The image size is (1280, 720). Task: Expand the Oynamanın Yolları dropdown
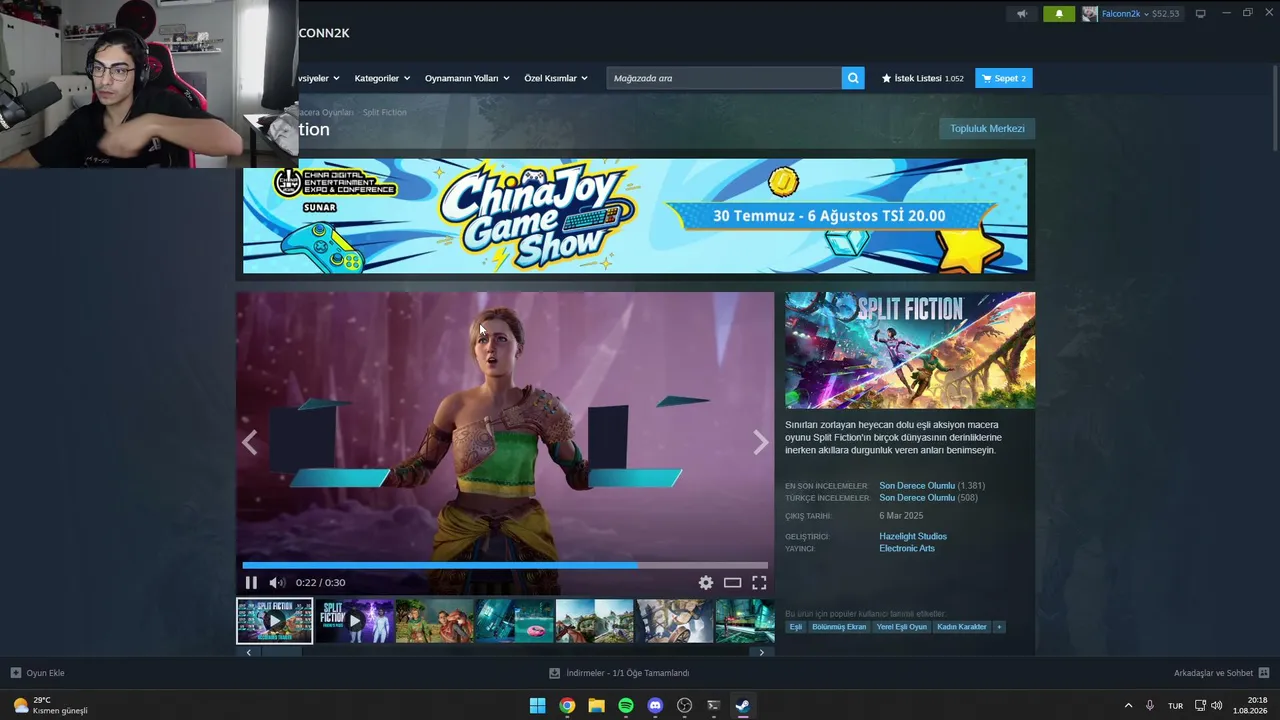point(467,78)
